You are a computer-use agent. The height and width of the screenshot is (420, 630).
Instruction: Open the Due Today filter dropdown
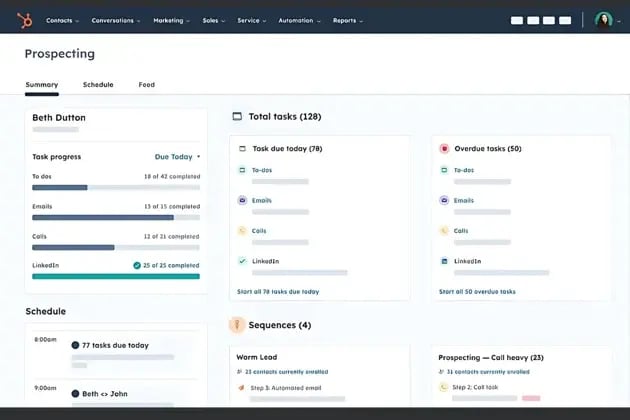[177, 157]
